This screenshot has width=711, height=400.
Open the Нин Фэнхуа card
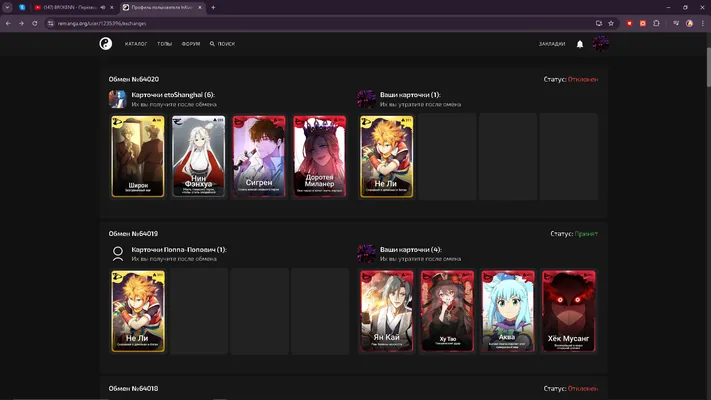[x=199, y=156]
